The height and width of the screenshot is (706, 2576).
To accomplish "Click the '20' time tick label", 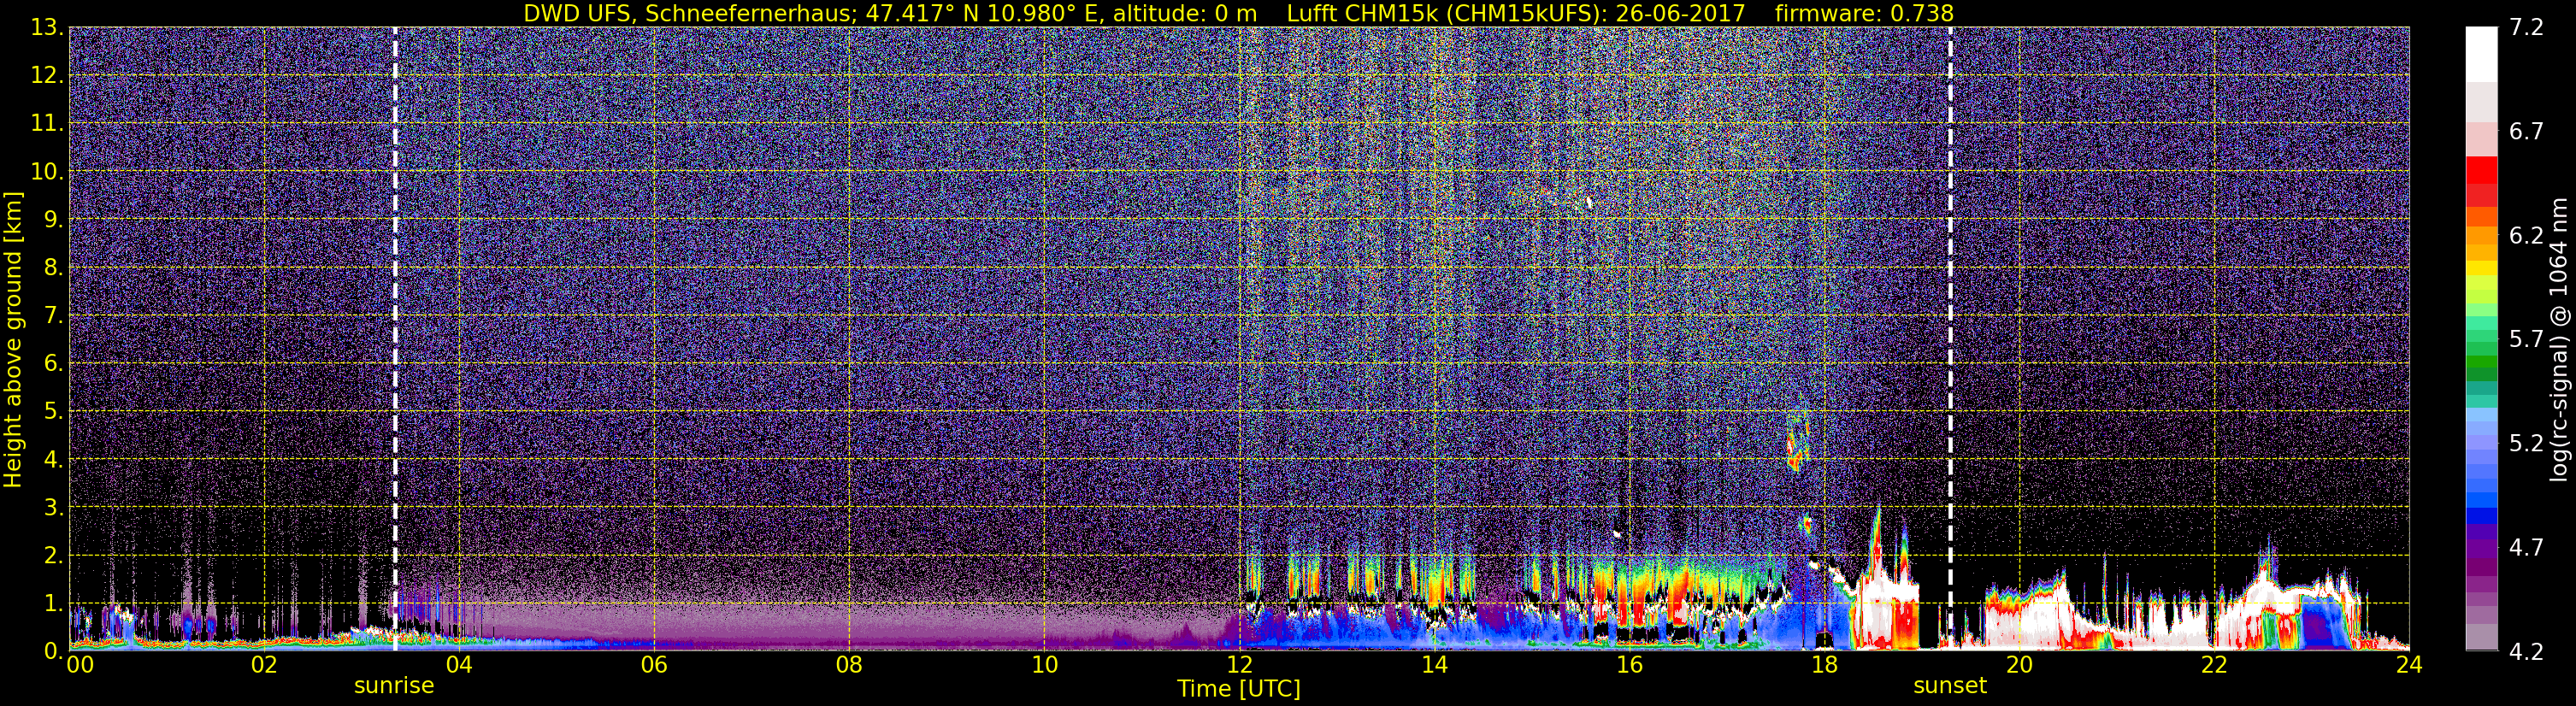I will point(2019,665).
